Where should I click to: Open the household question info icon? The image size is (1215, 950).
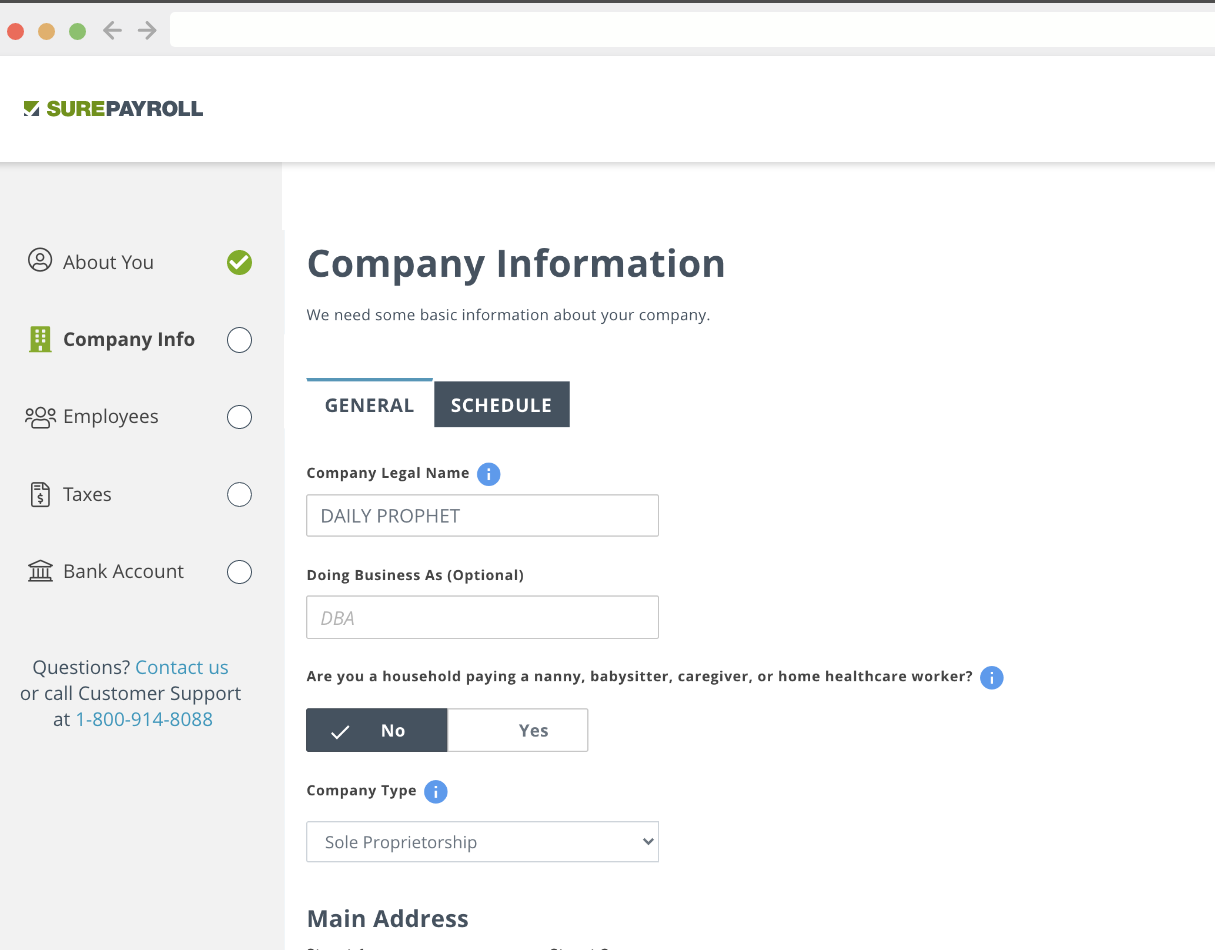click(x=991, y=678)
